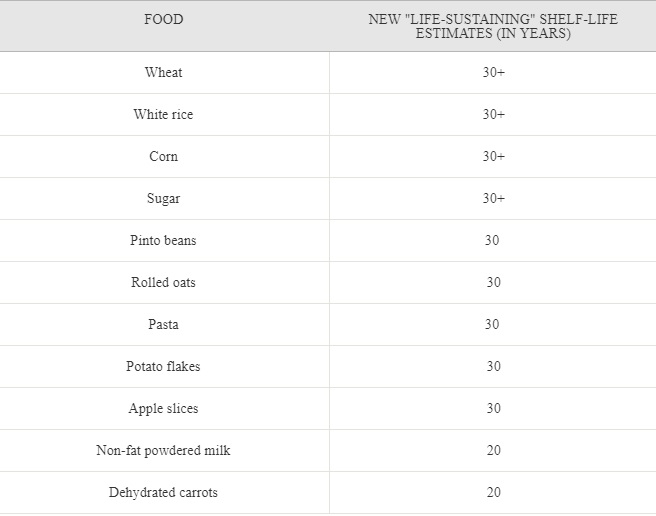This screenshot has width=656, height=516.
Task: Select the Potato flakes cell
Action: 163,367
